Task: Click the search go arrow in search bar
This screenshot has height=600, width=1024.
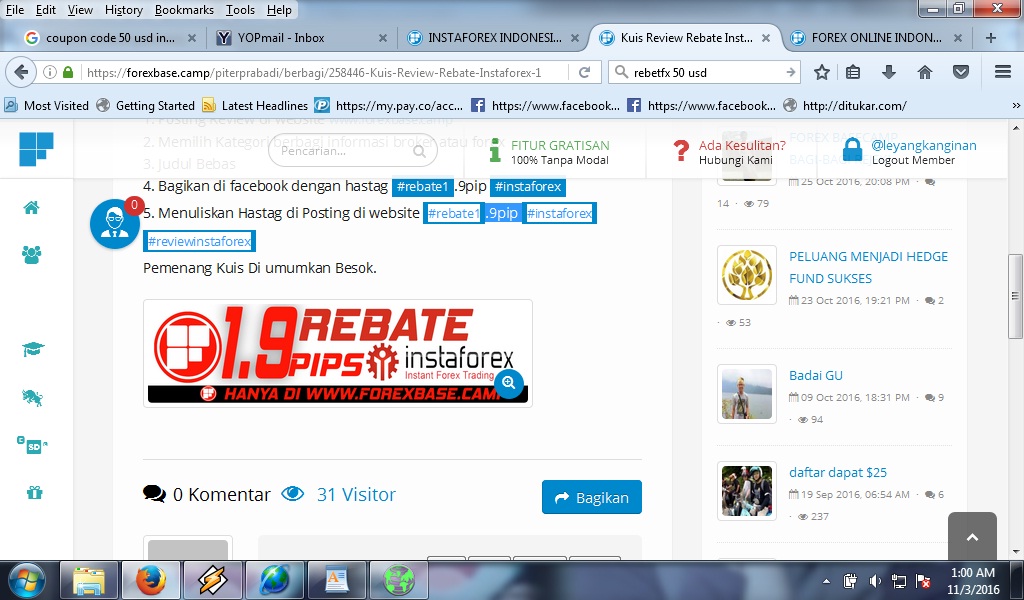Action: (x=790, y=72)
